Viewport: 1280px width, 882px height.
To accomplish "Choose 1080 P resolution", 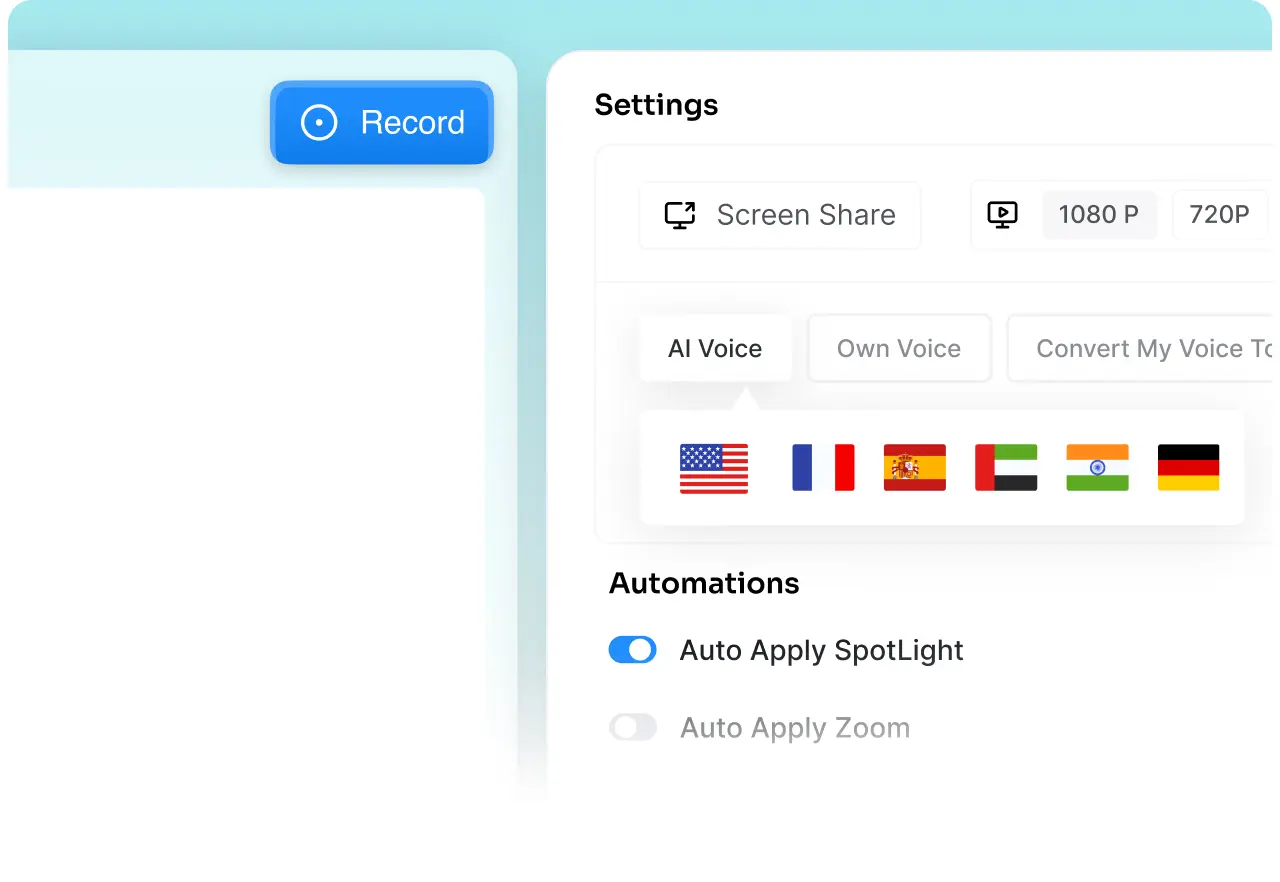I will click(x=1099, y=215).
